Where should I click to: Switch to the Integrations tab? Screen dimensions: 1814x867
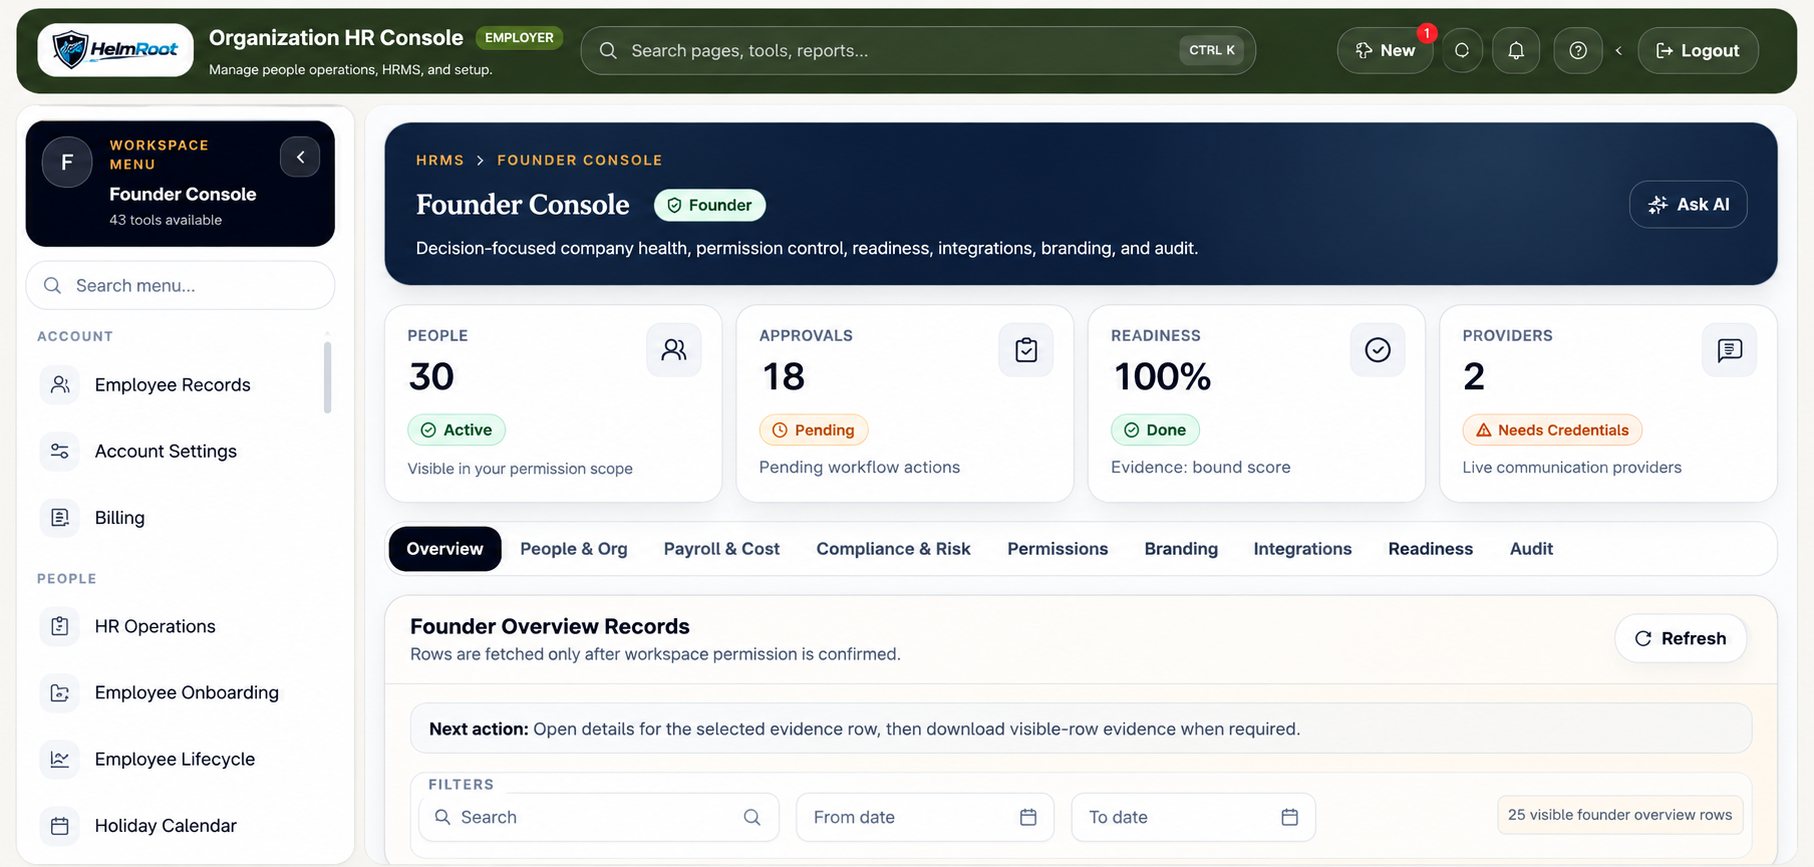pyautogui.click(x=1303, y=549)
